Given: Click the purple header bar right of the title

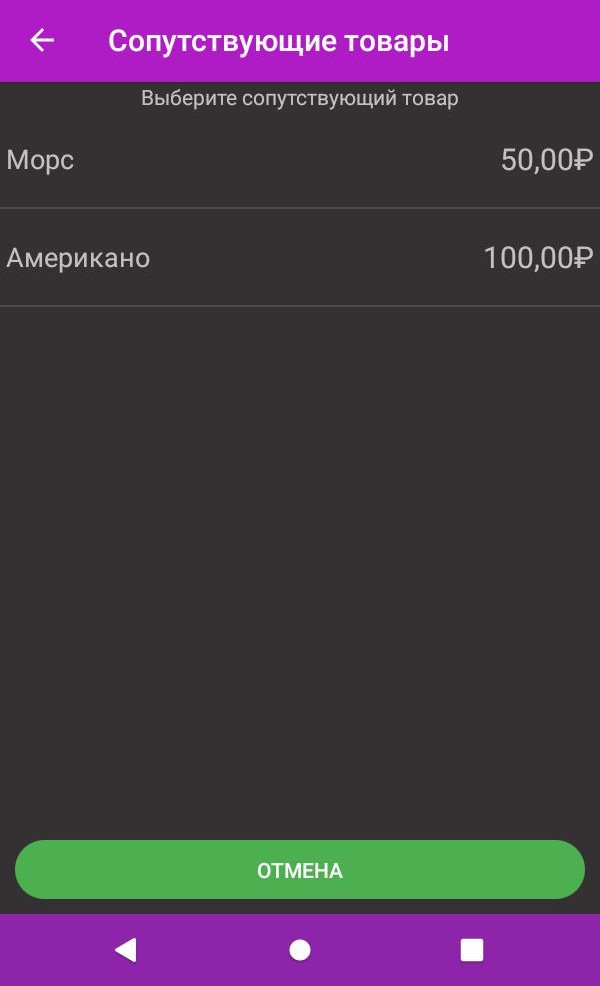Looking at the screenshot, I should click(530, 41).
